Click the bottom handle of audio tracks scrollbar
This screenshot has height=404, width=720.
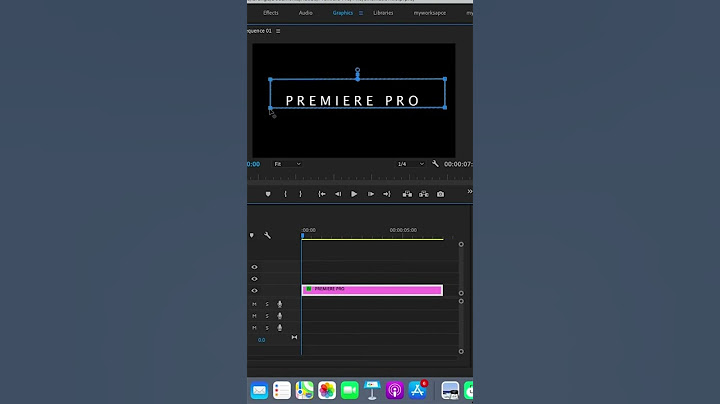tap(461, 352)
